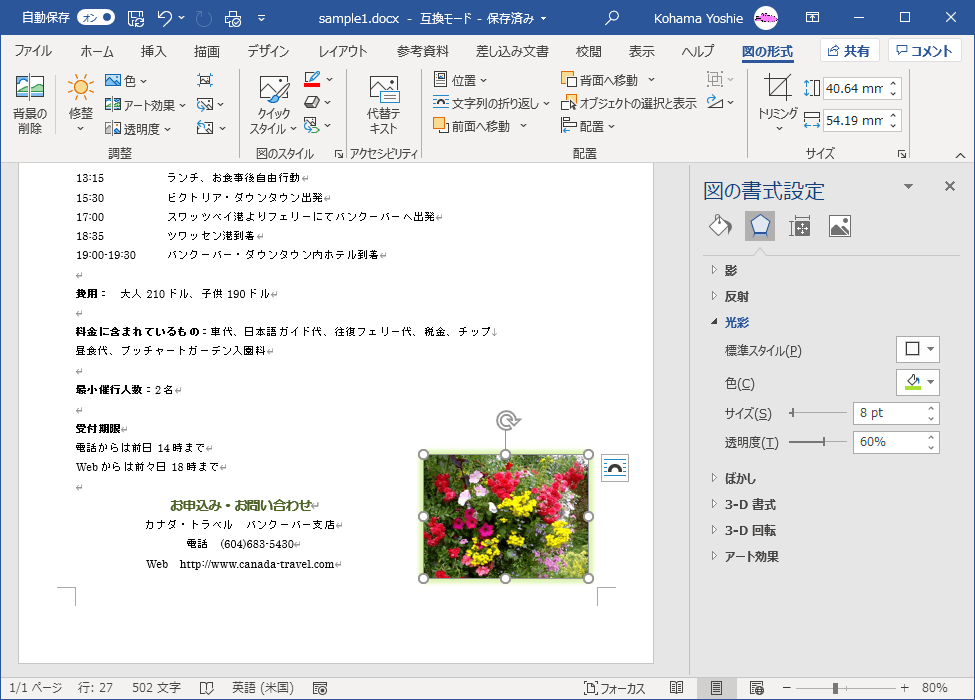975x700 pixels.
Task: Select the Effects pentagon tab icon
Action: (x=760, y=226)
